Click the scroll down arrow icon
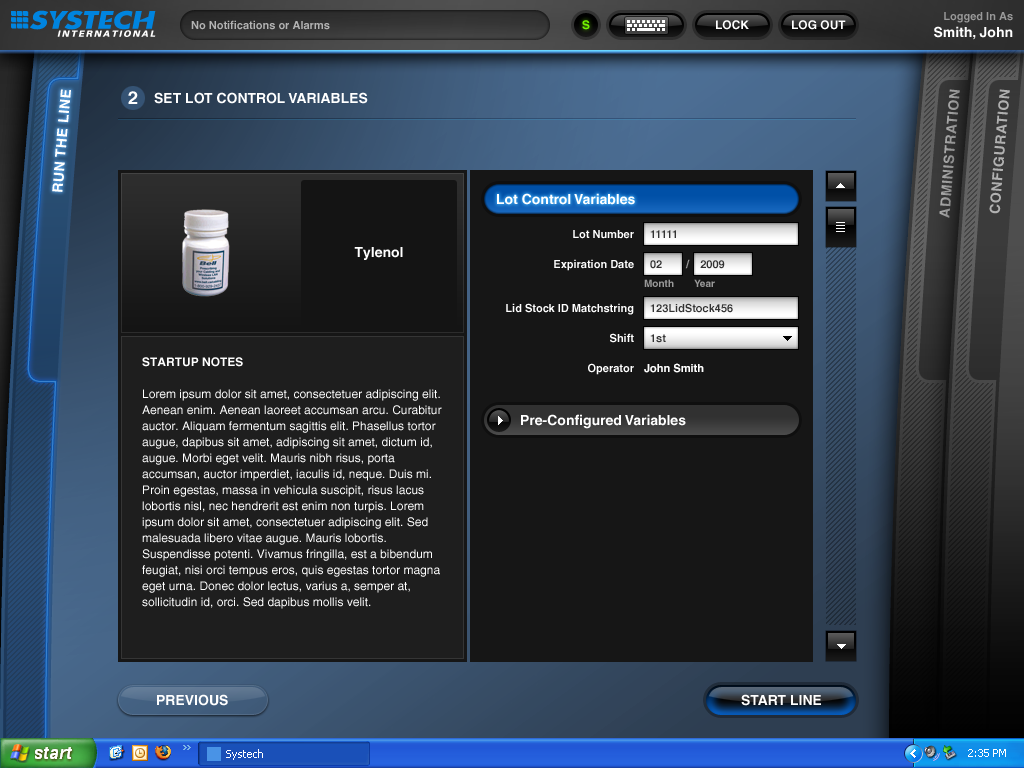1024x768 pixels. [840, 646]
